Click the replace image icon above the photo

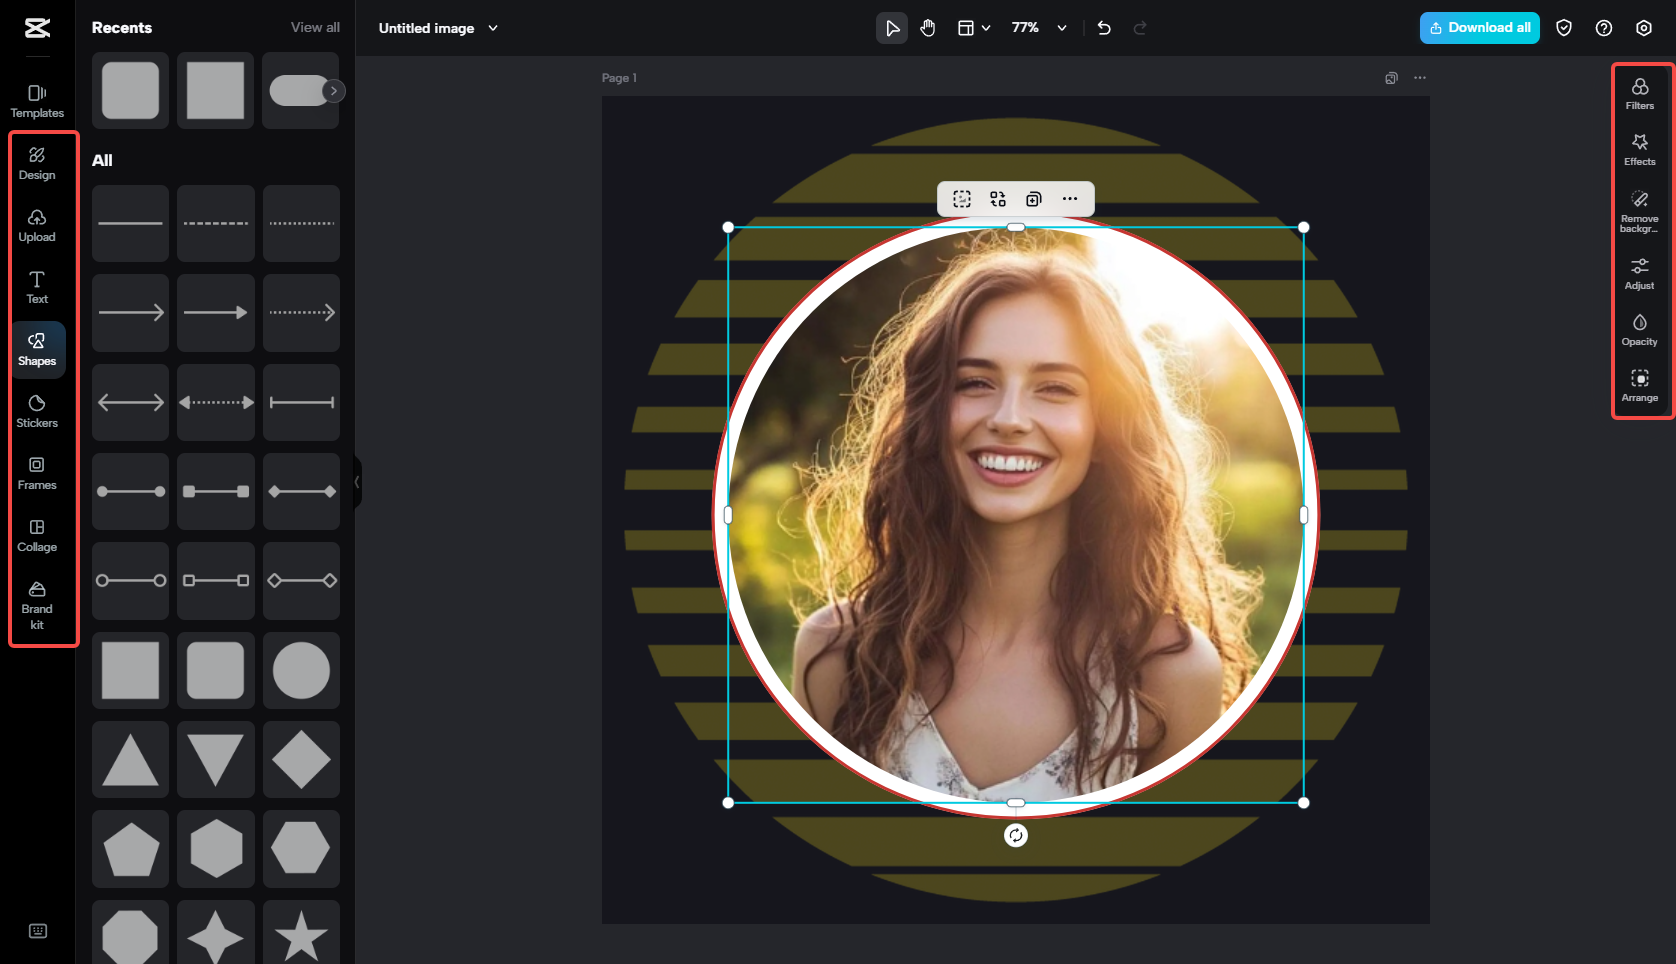click(x=997, y=199)
